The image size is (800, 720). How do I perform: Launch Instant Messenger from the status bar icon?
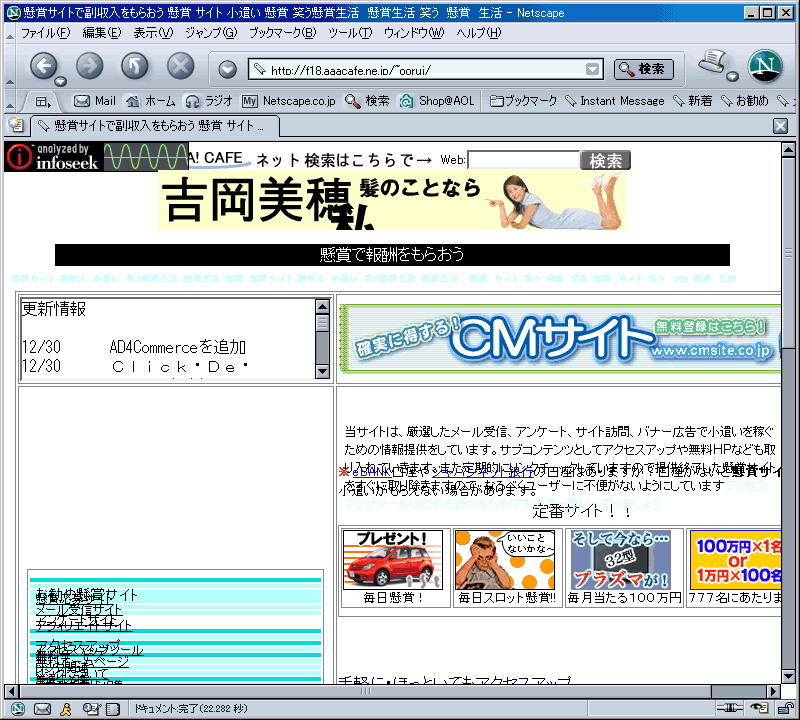[x=66, y=708]
